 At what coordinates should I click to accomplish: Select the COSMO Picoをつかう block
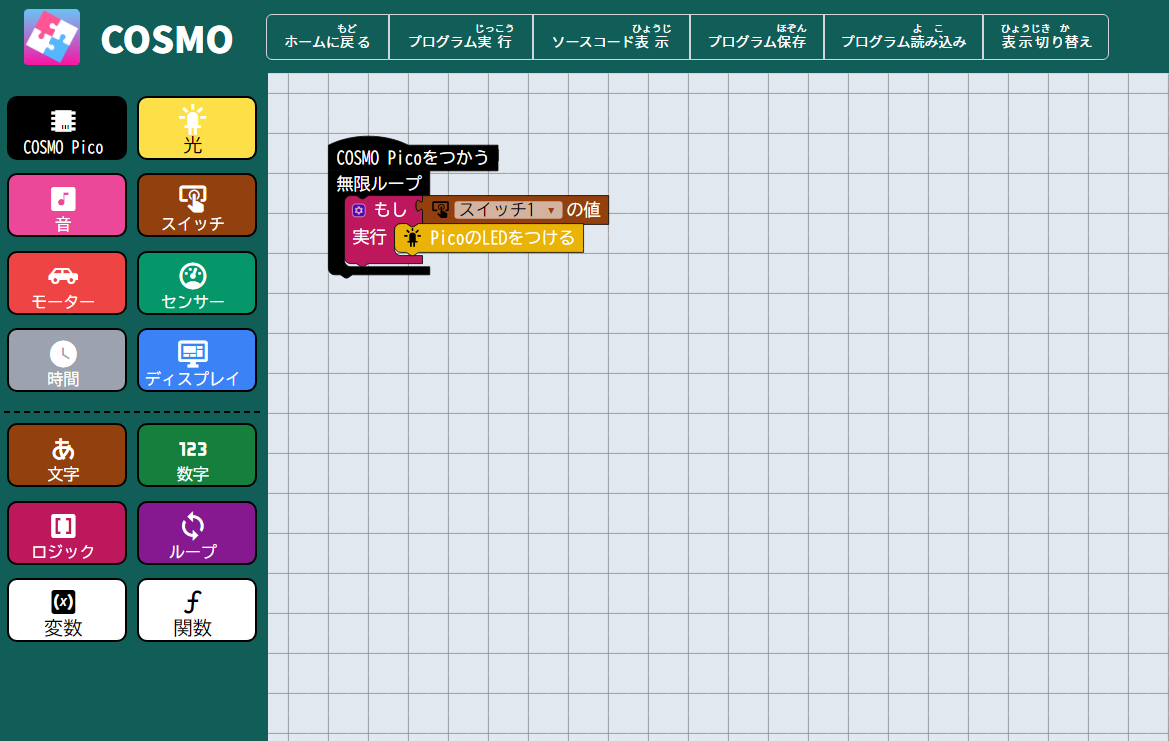[x=412, y=157]
